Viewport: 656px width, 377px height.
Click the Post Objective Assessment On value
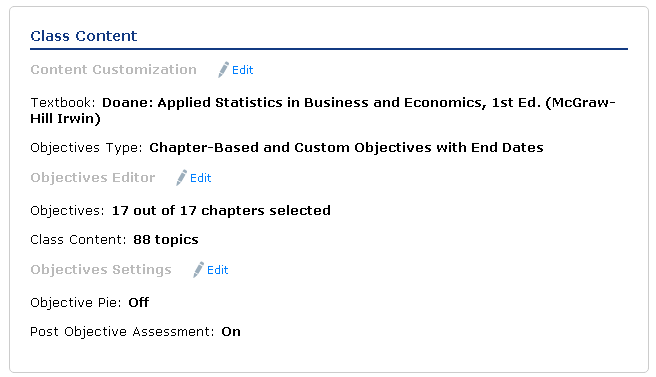coord(231,332)
